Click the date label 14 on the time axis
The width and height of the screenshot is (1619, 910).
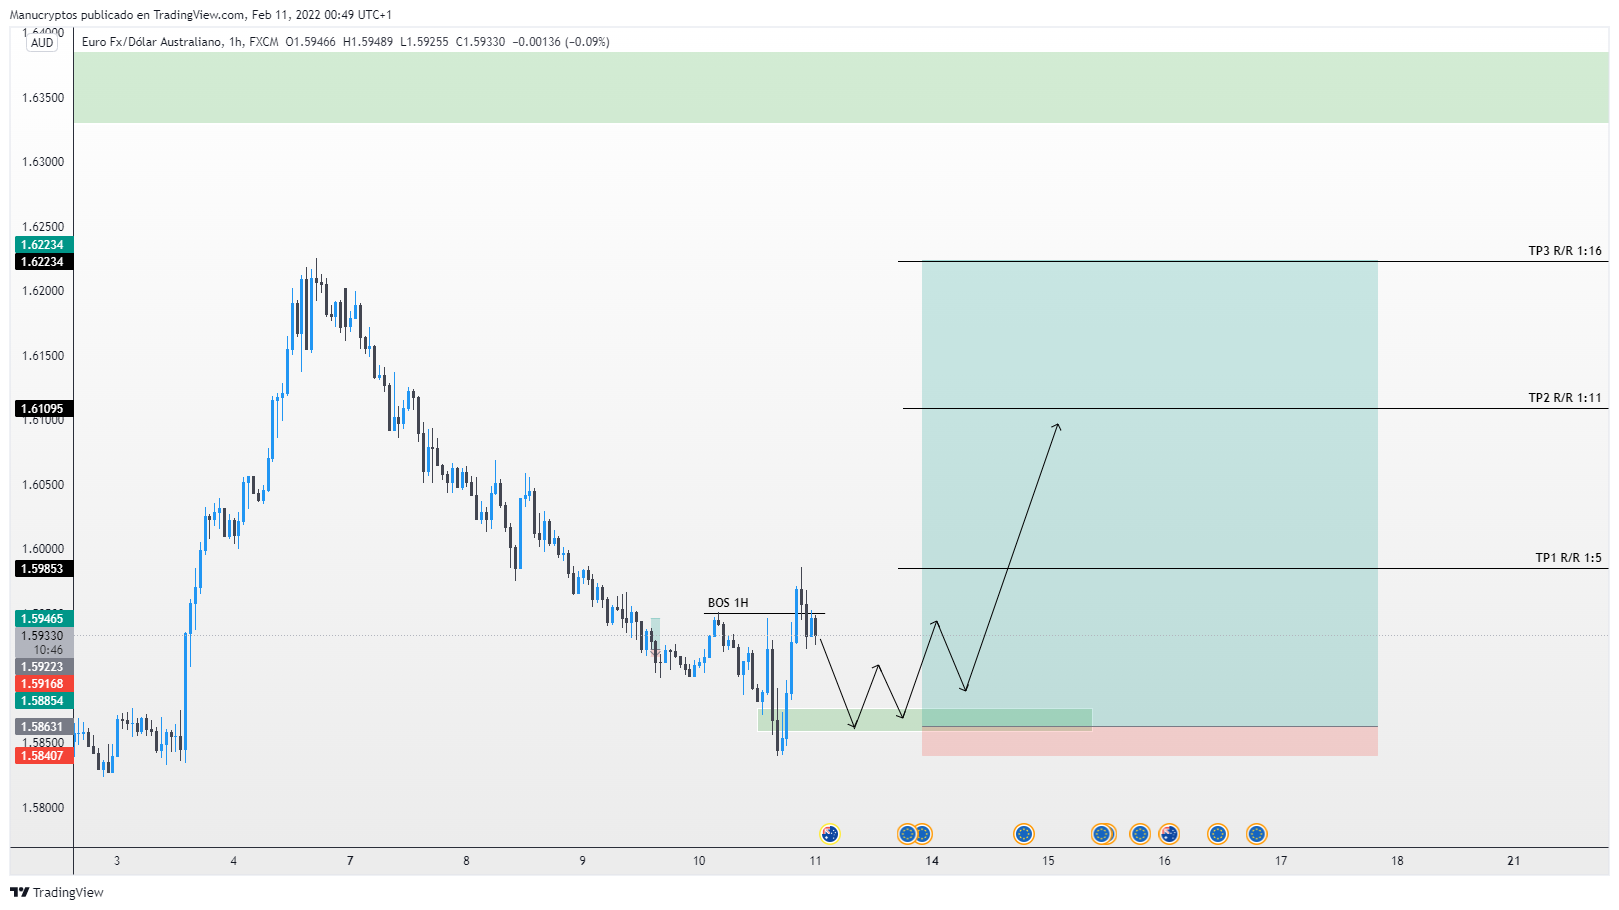tap(932, 861)
